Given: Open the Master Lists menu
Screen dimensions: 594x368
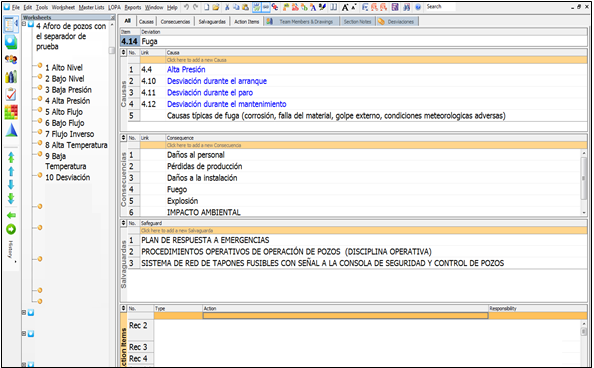Looking at the screenshot, I should click(x=91, y=7).
